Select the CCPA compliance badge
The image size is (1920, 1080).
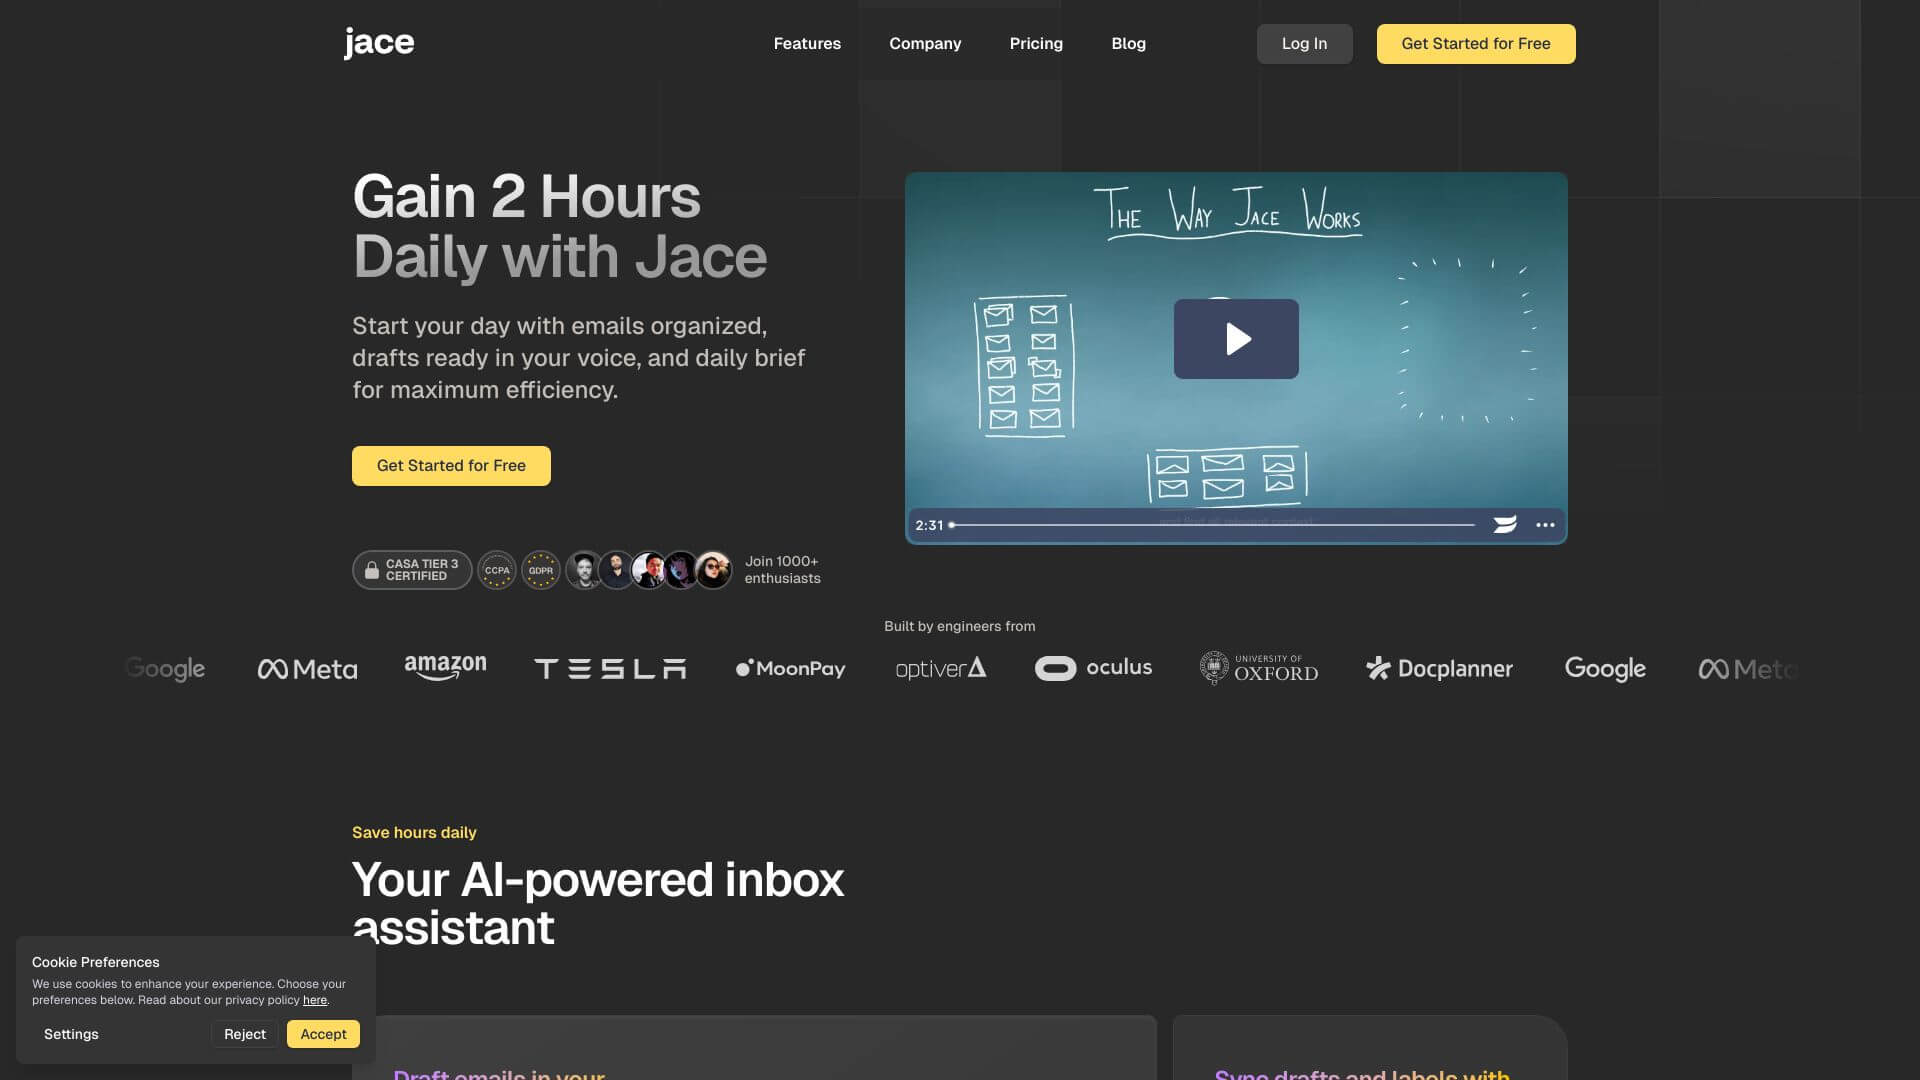[497, 570]
